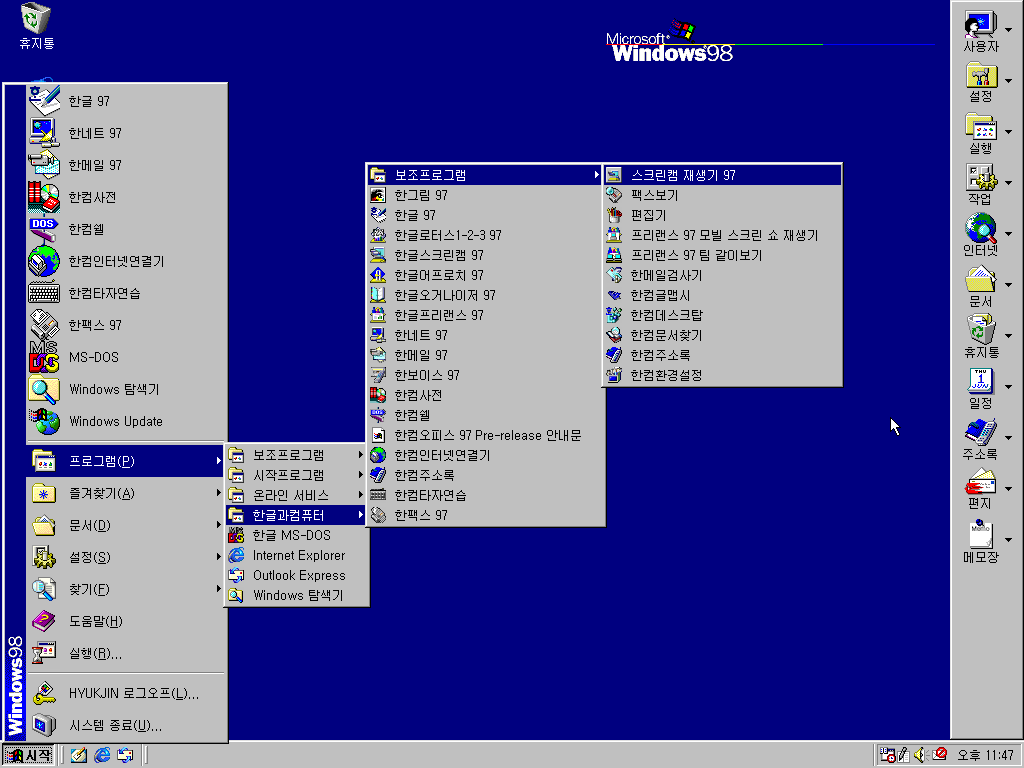
Task: Open the 일정 calendar icon on sidebar
Action: (x=980, y=388)
